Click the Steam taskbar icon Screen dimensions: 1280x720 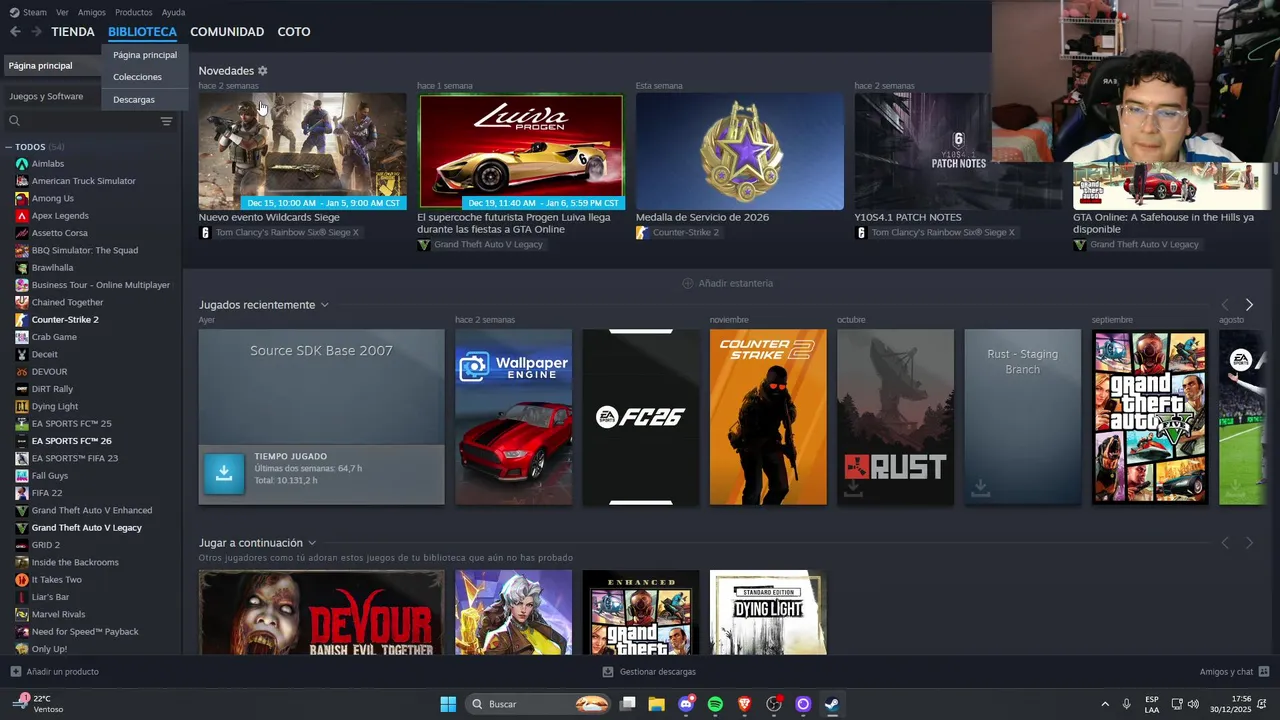pos(831,704)
